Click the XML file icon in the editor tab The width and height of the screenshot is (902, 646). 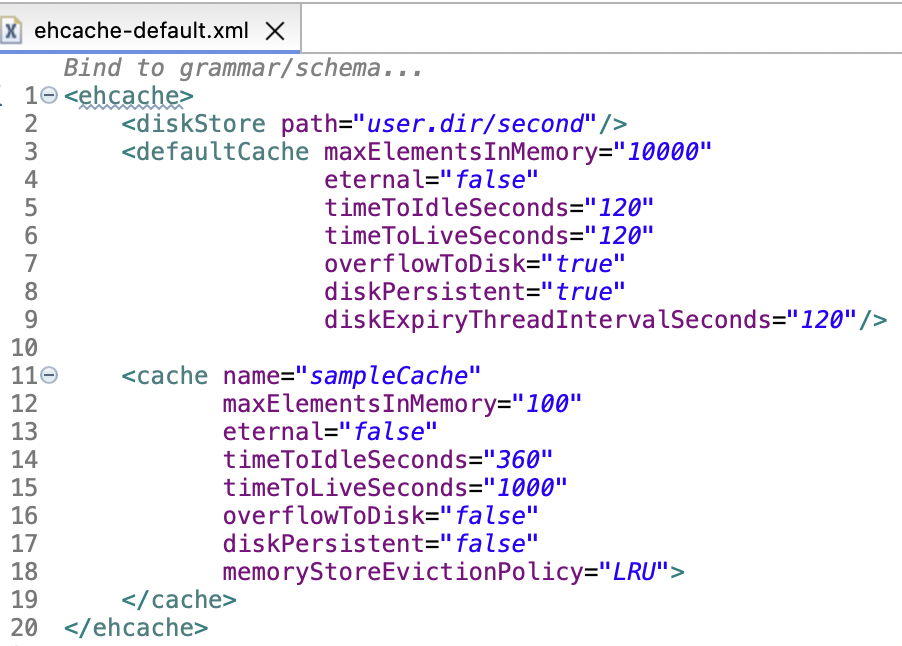(x=13, y=30)
